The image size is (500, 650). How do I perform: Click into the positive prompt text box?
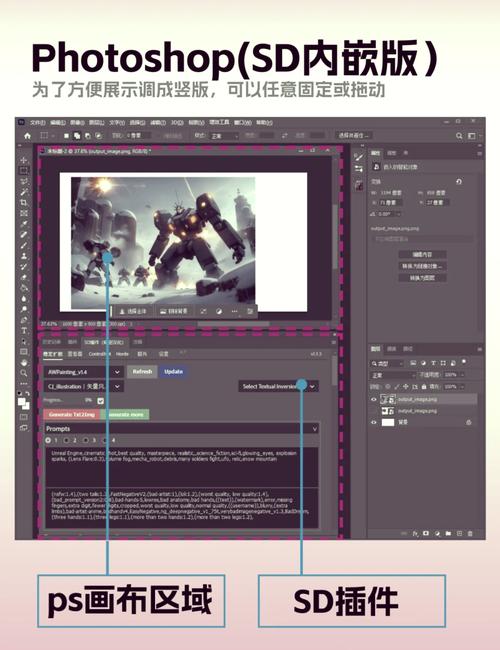tap(182, 467)
